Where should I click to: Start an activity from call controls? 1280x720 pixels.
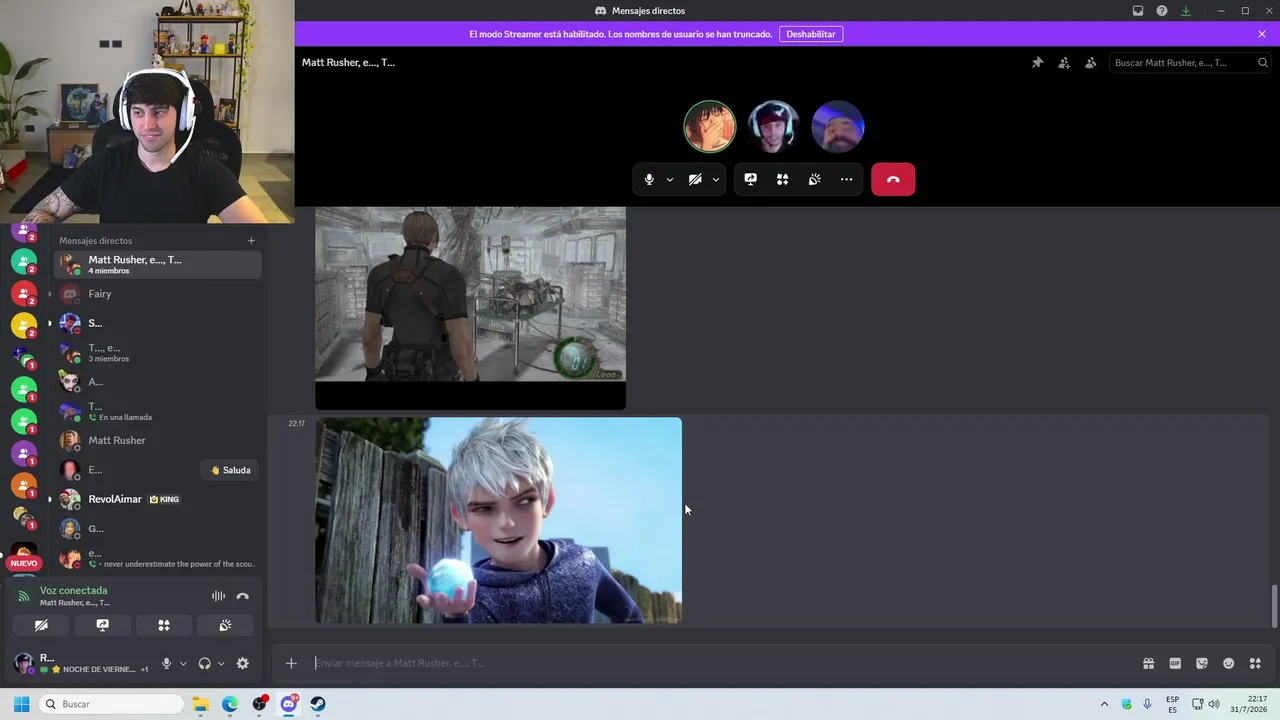[783, 180]
